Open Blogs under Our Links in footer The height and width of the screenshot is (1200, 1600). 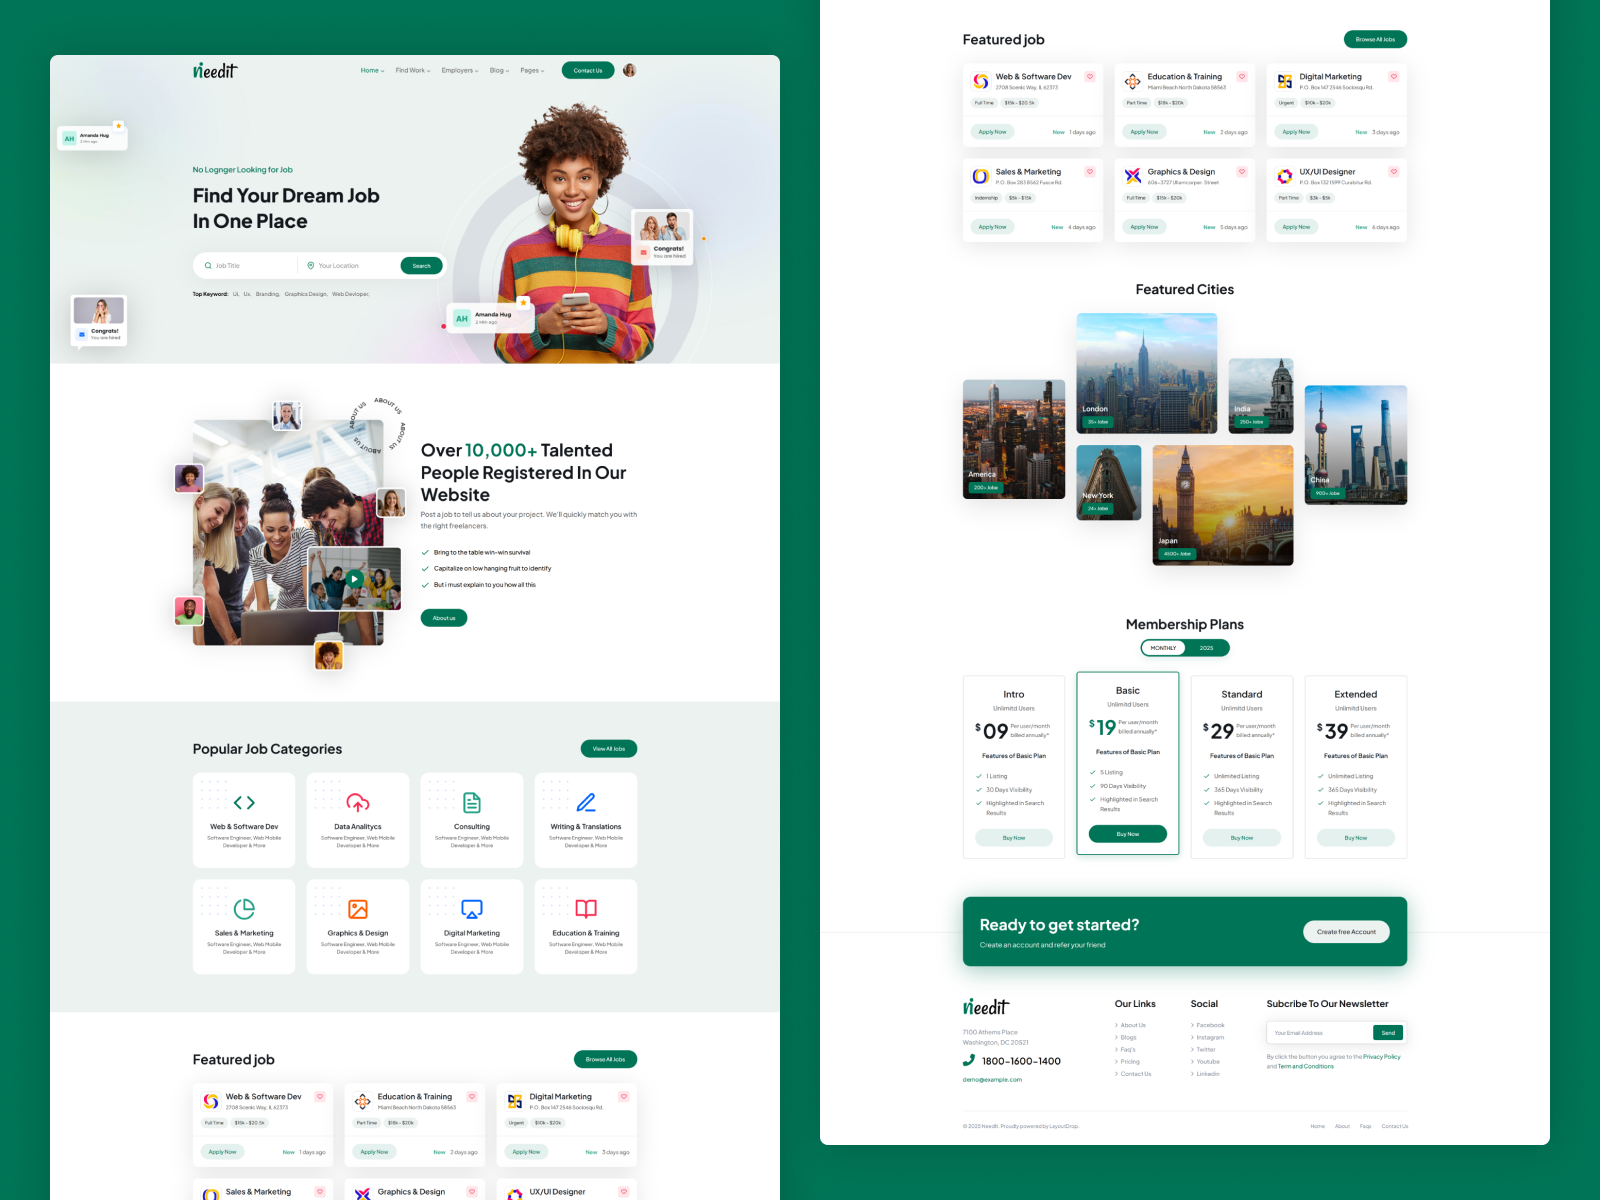pos(1128,1037)
